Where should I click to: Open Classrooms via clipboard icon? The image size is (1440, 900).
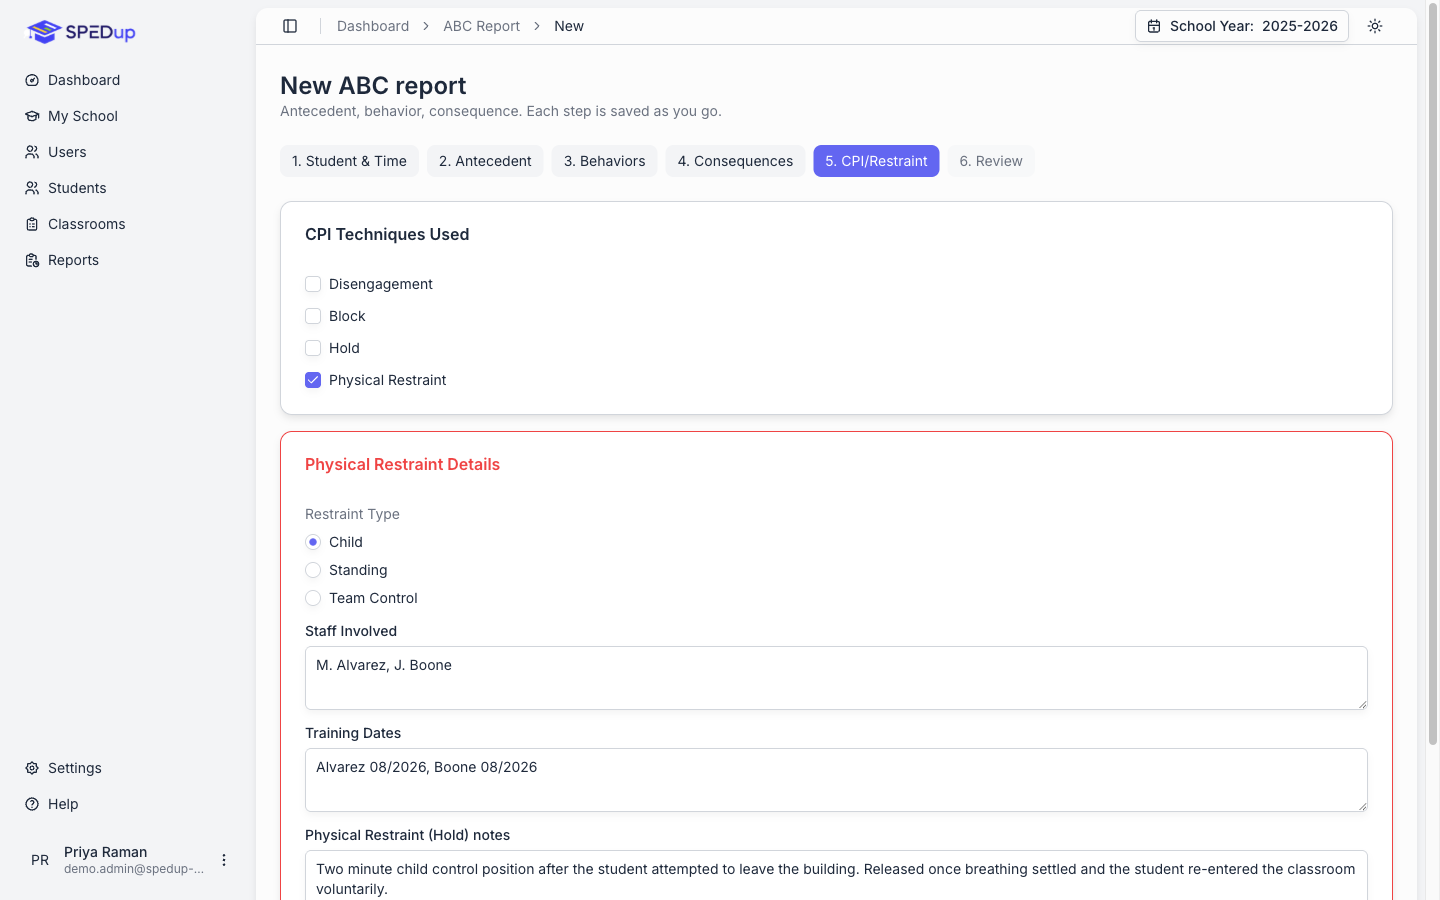32,224
